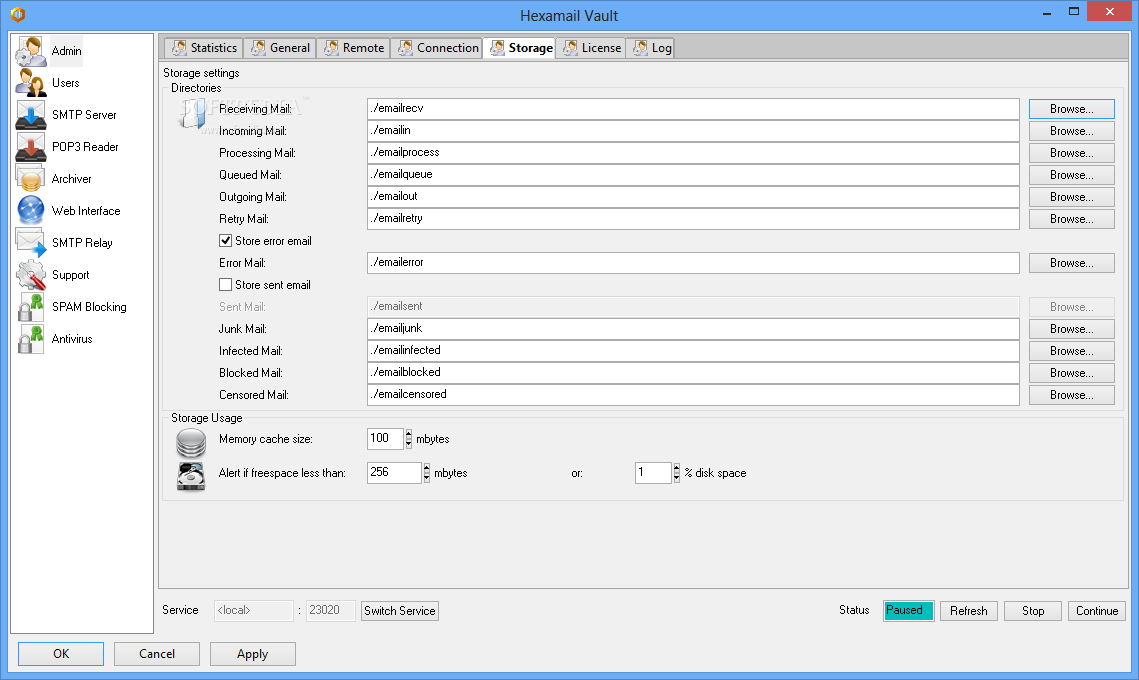Click the Hexamail Vault title bar icon

(18, 15)
